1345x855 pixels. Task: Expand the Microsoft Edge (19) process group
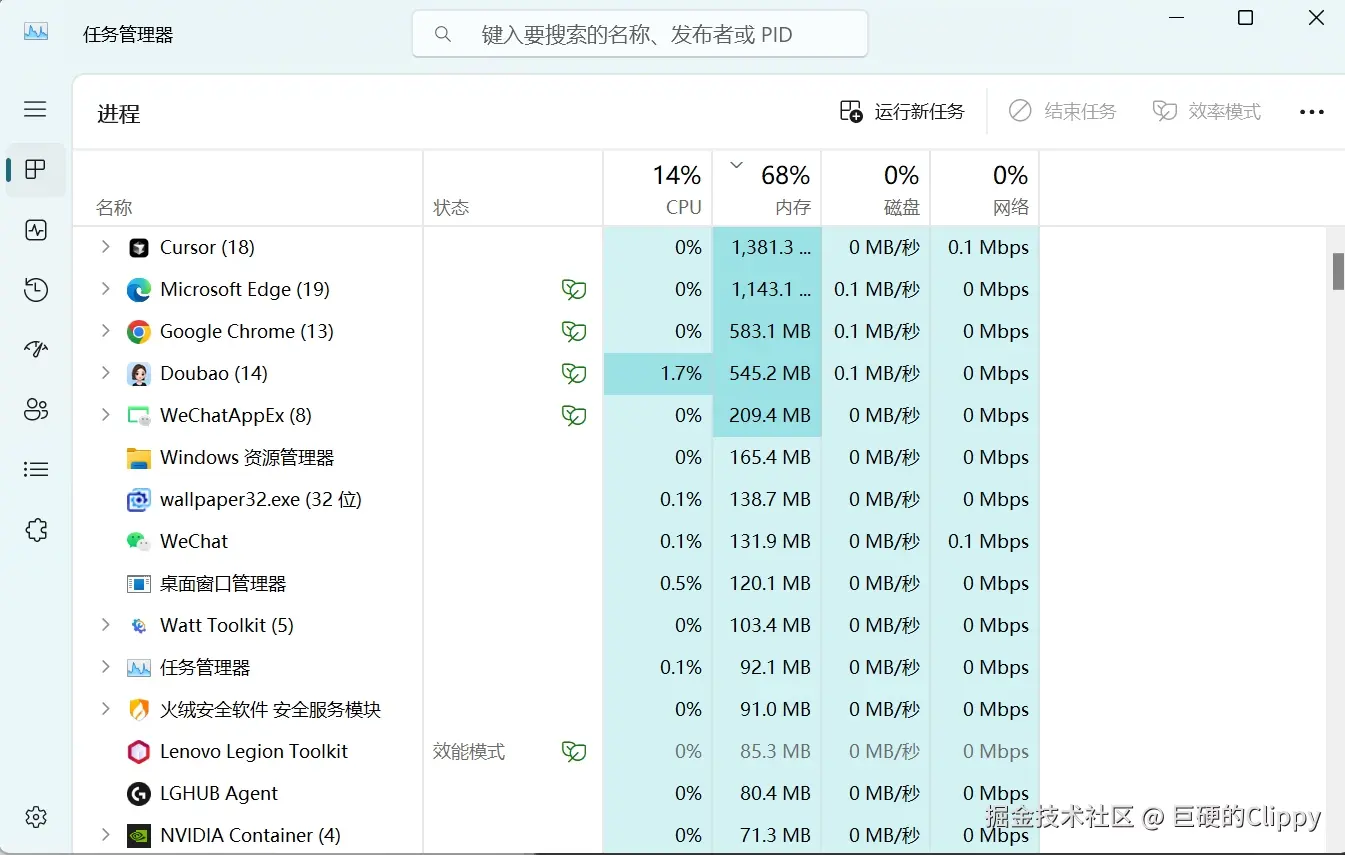coord(106,289)
